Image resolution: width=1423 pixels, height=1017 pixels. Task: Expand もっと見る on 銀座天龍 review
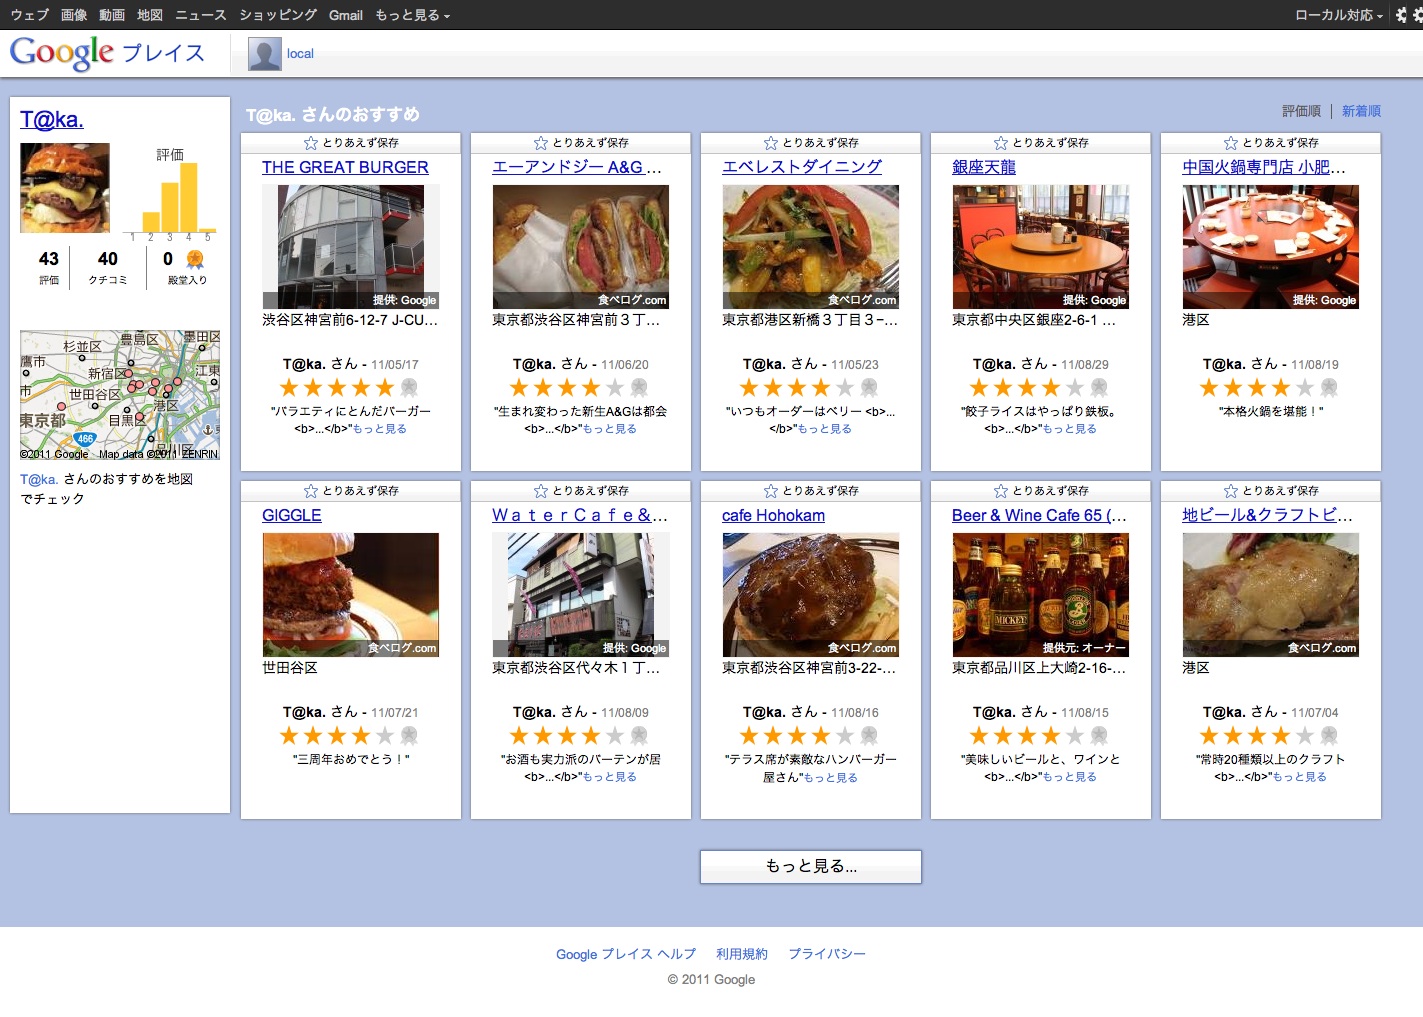tap(1069, 429)
